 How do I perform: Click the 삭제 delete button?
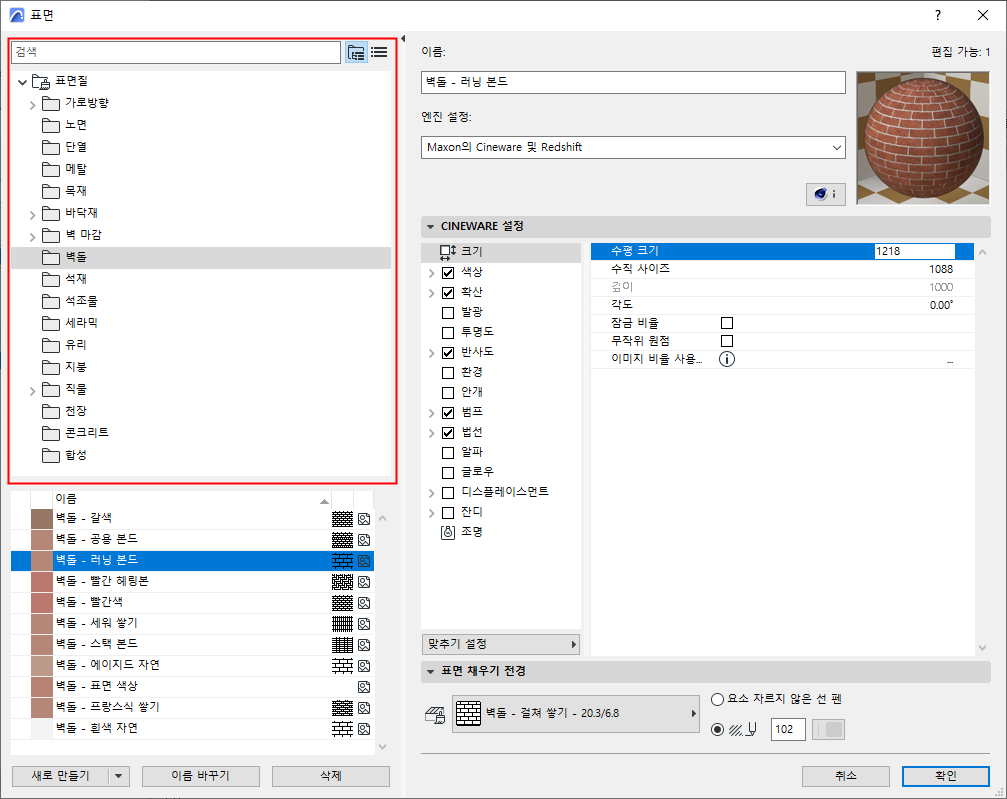pyautogui.click(x=331, y=776)
